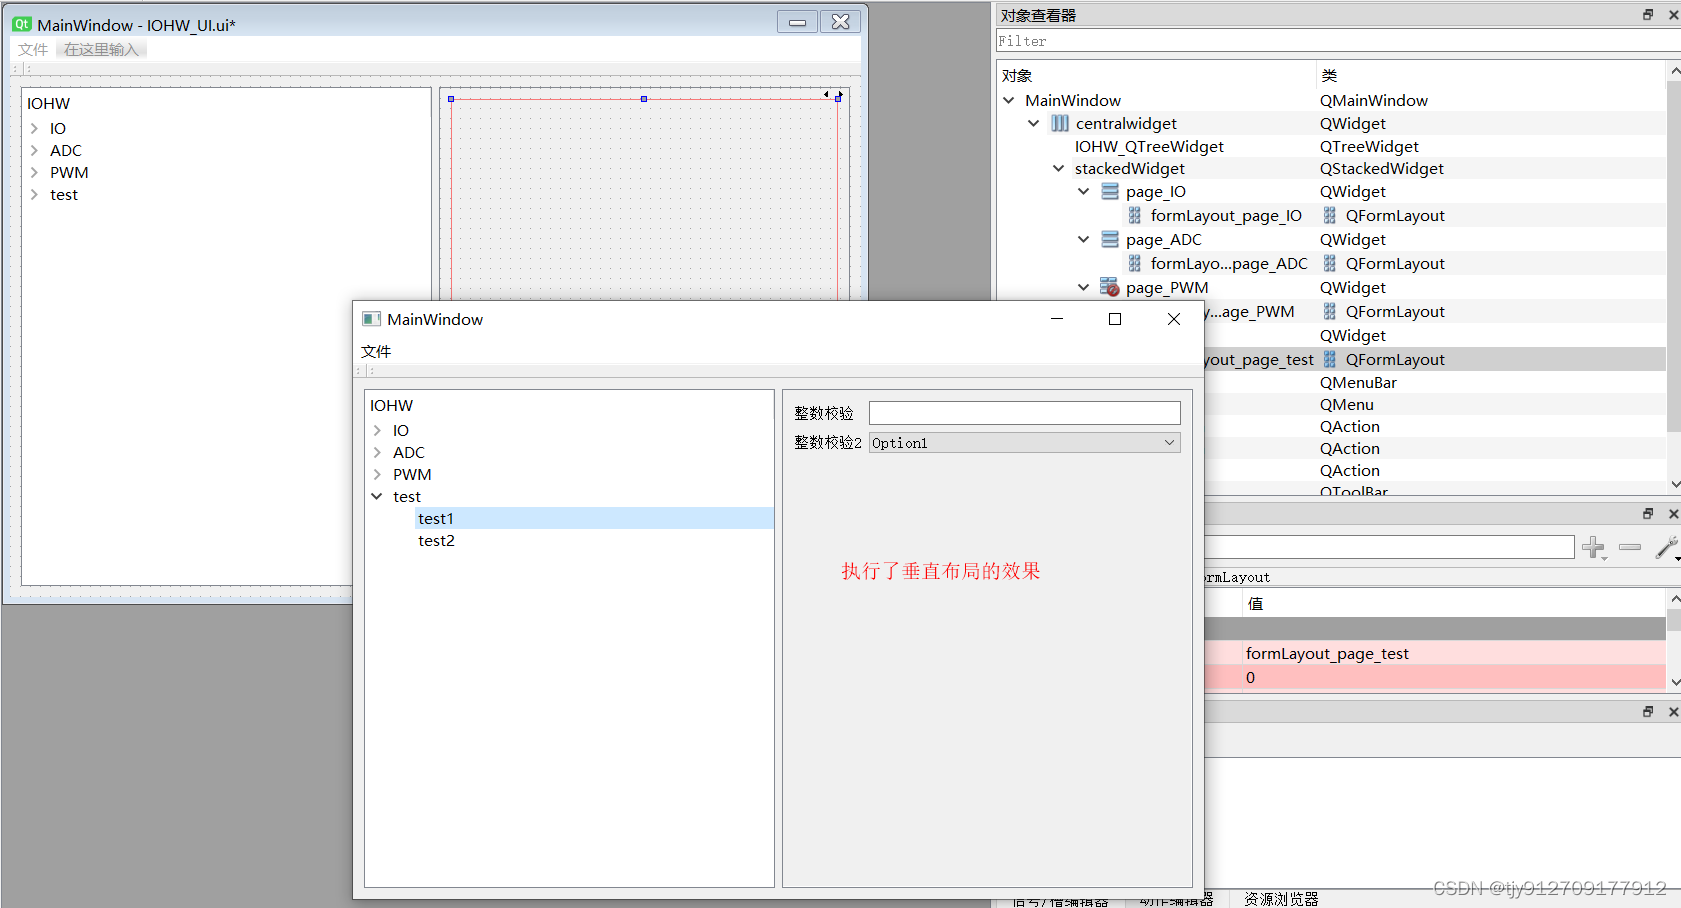The height and width of the screenshot is (908, 1681).
Task: Click the QStackedWidget class cell
Action: (x=1381, y=168)
